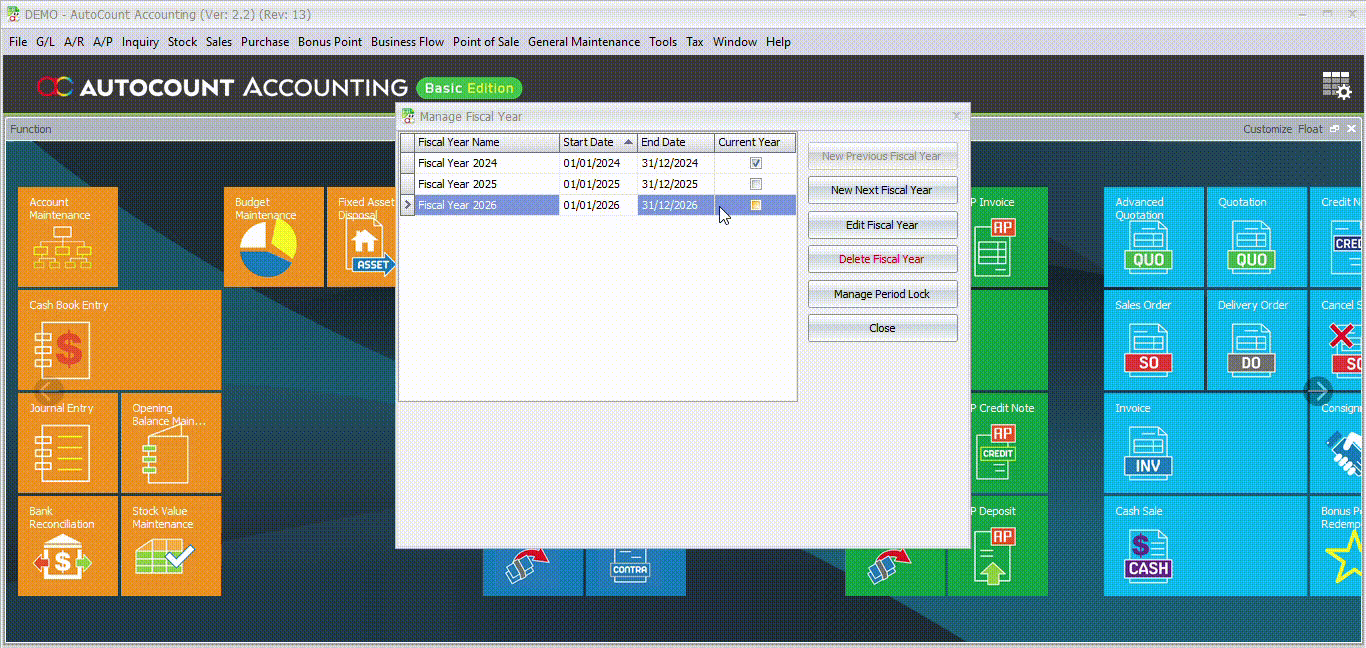1366x648 pixels.
Task: Select the Fiscal Year 2025 name cell
Action: click(x=487, y=184)
